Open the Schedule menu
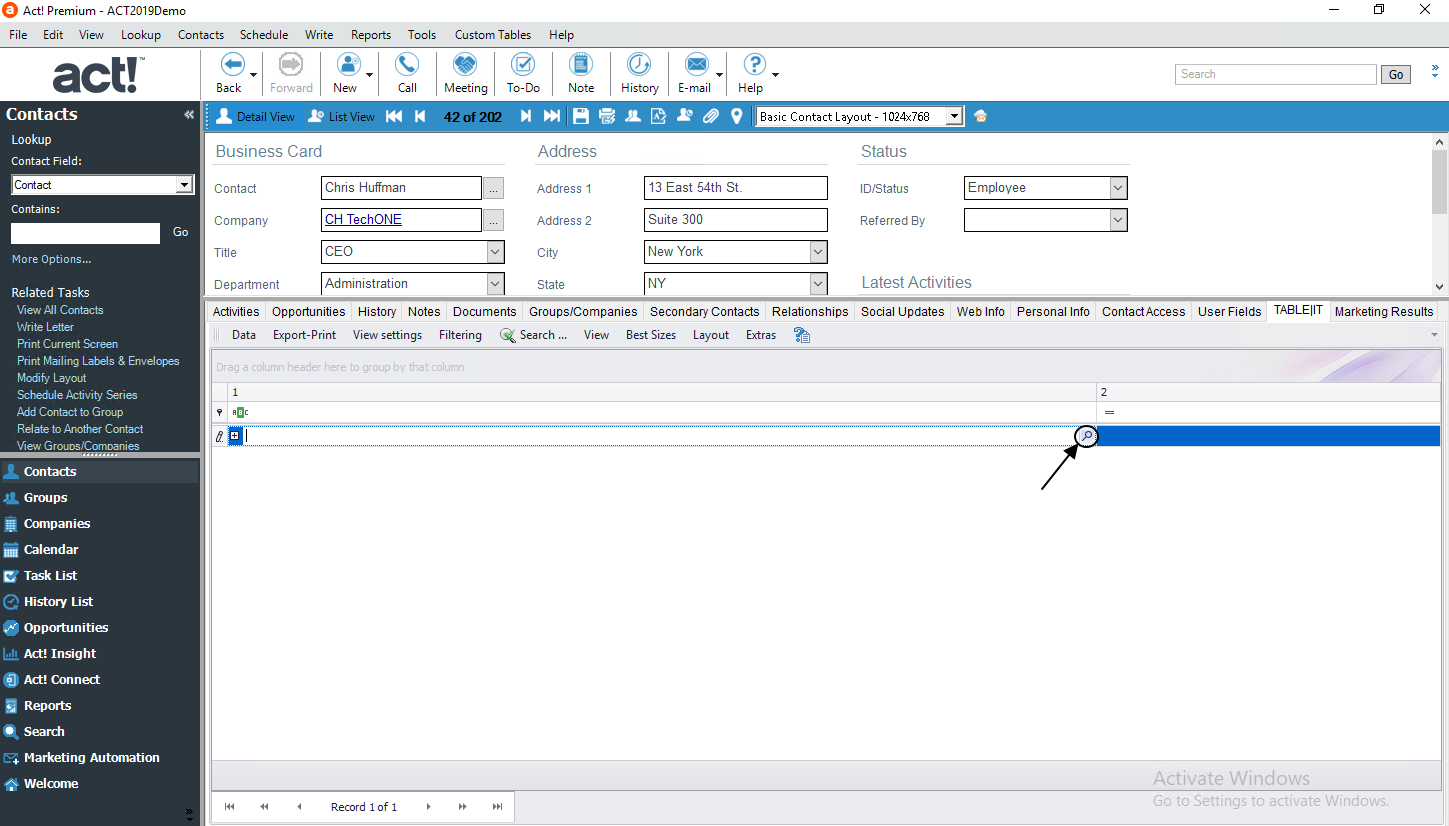 point(264,34)
